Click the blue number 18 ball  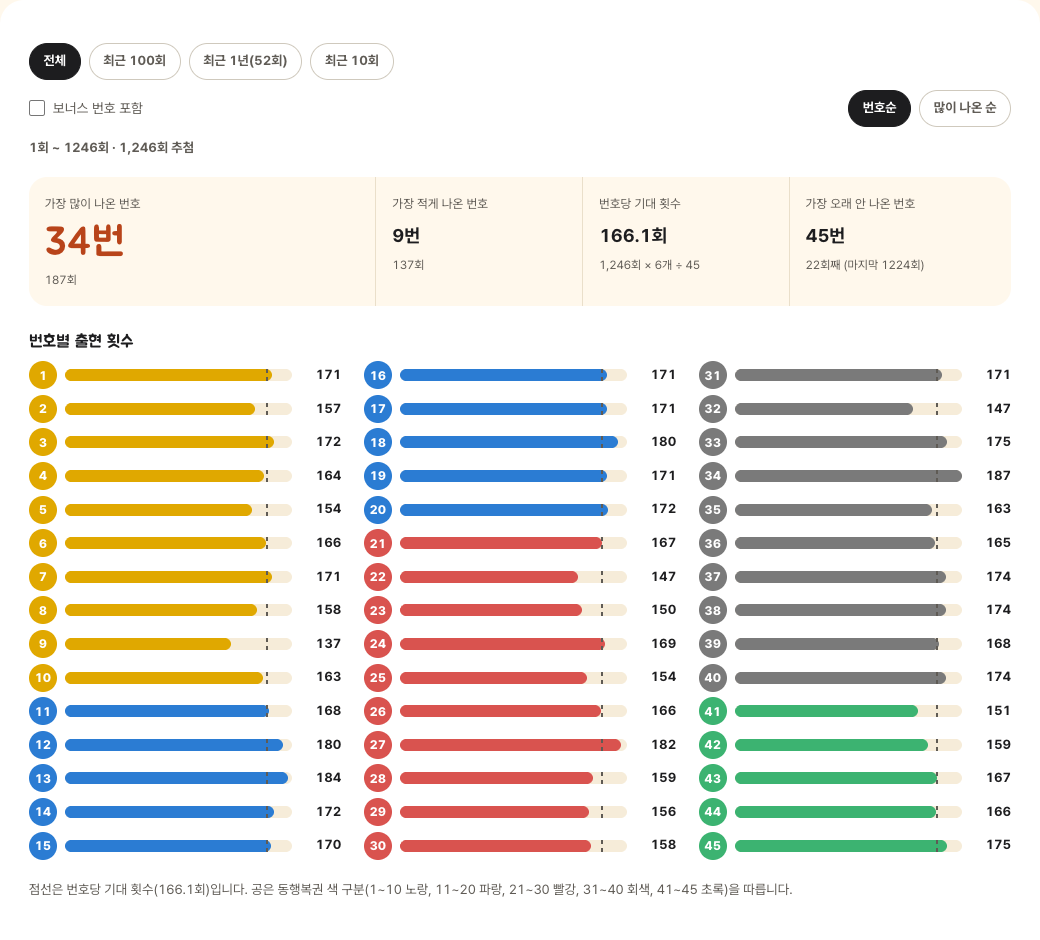click(378, 442)
